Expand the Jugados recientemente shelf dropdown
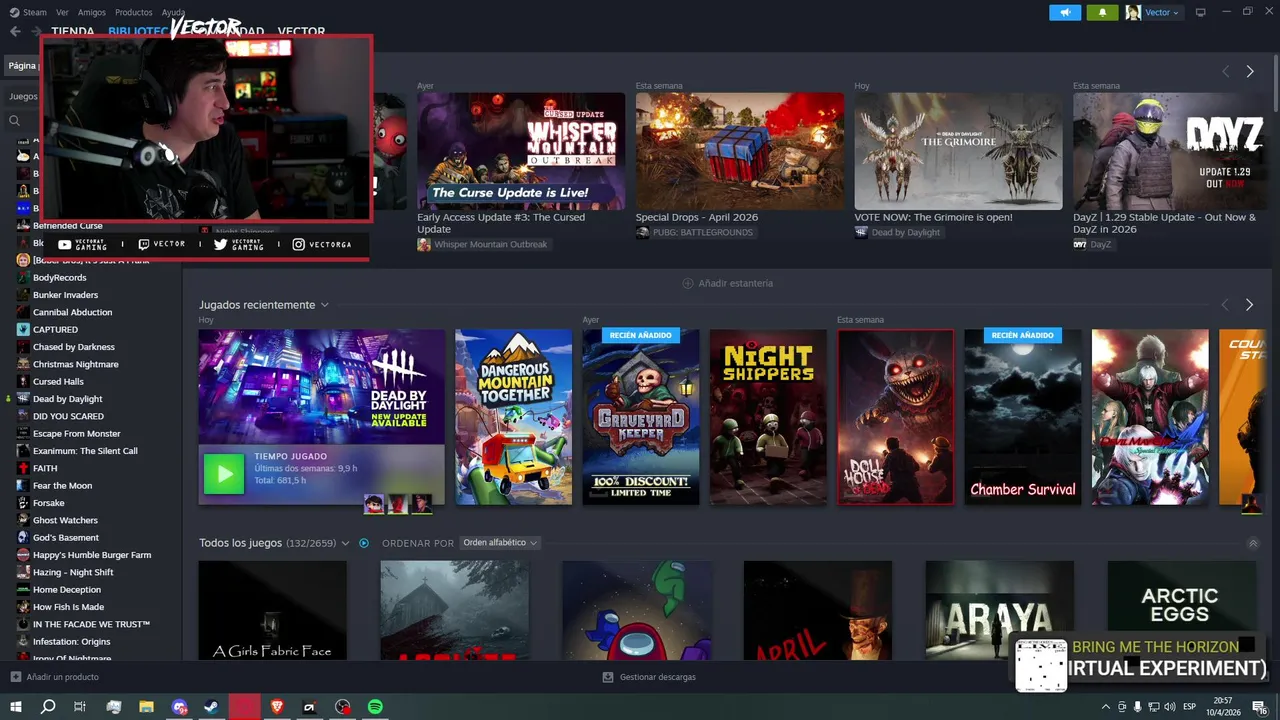The width and height of the screenshot is (1280, 720). tap(325, 305)
